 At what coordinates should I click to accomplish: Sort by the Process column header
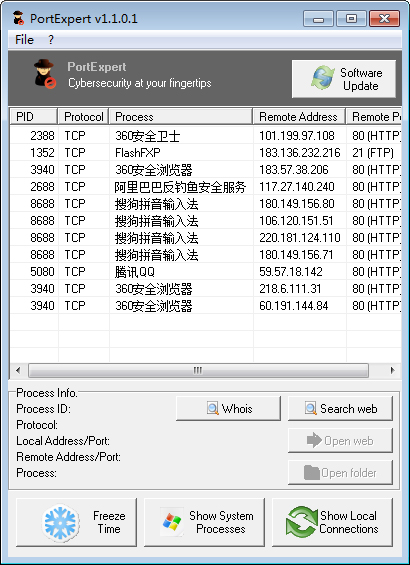(x=181, y=117)
